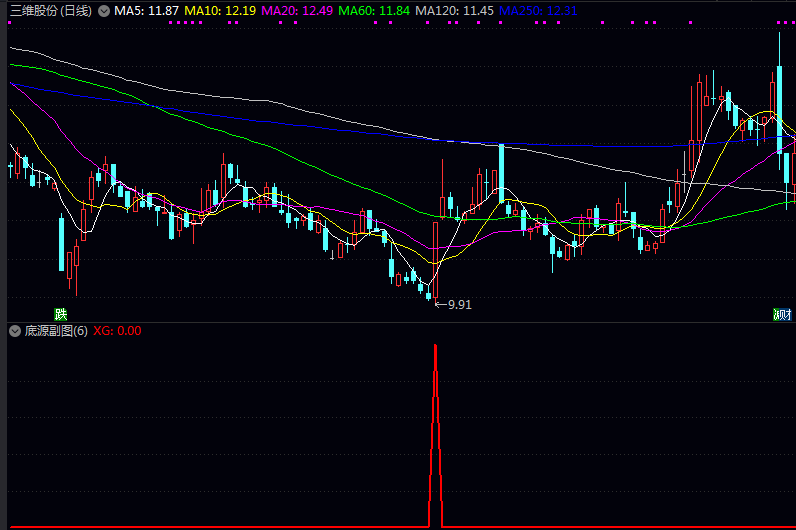
Task: Click the peak of the red XG spike
Action: coord(435,346)
